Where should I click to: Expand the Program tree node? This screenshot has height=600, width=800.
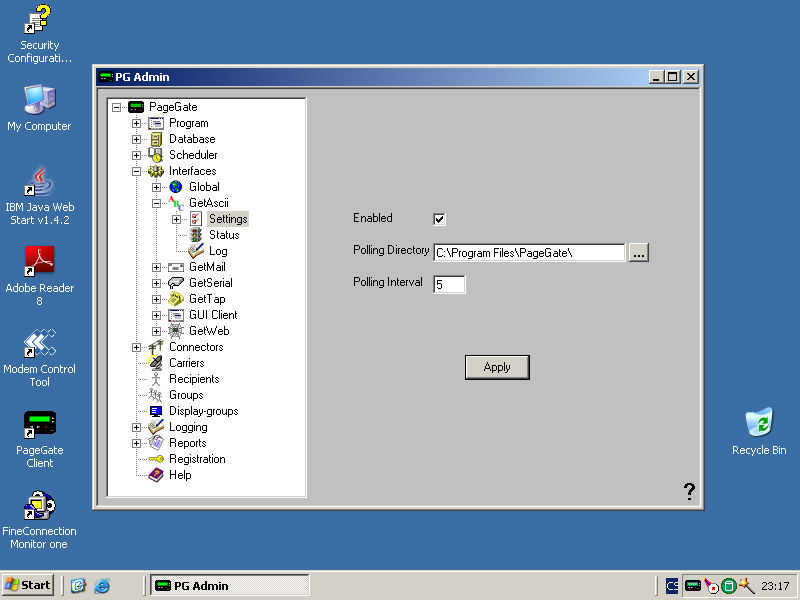point(136,123)
